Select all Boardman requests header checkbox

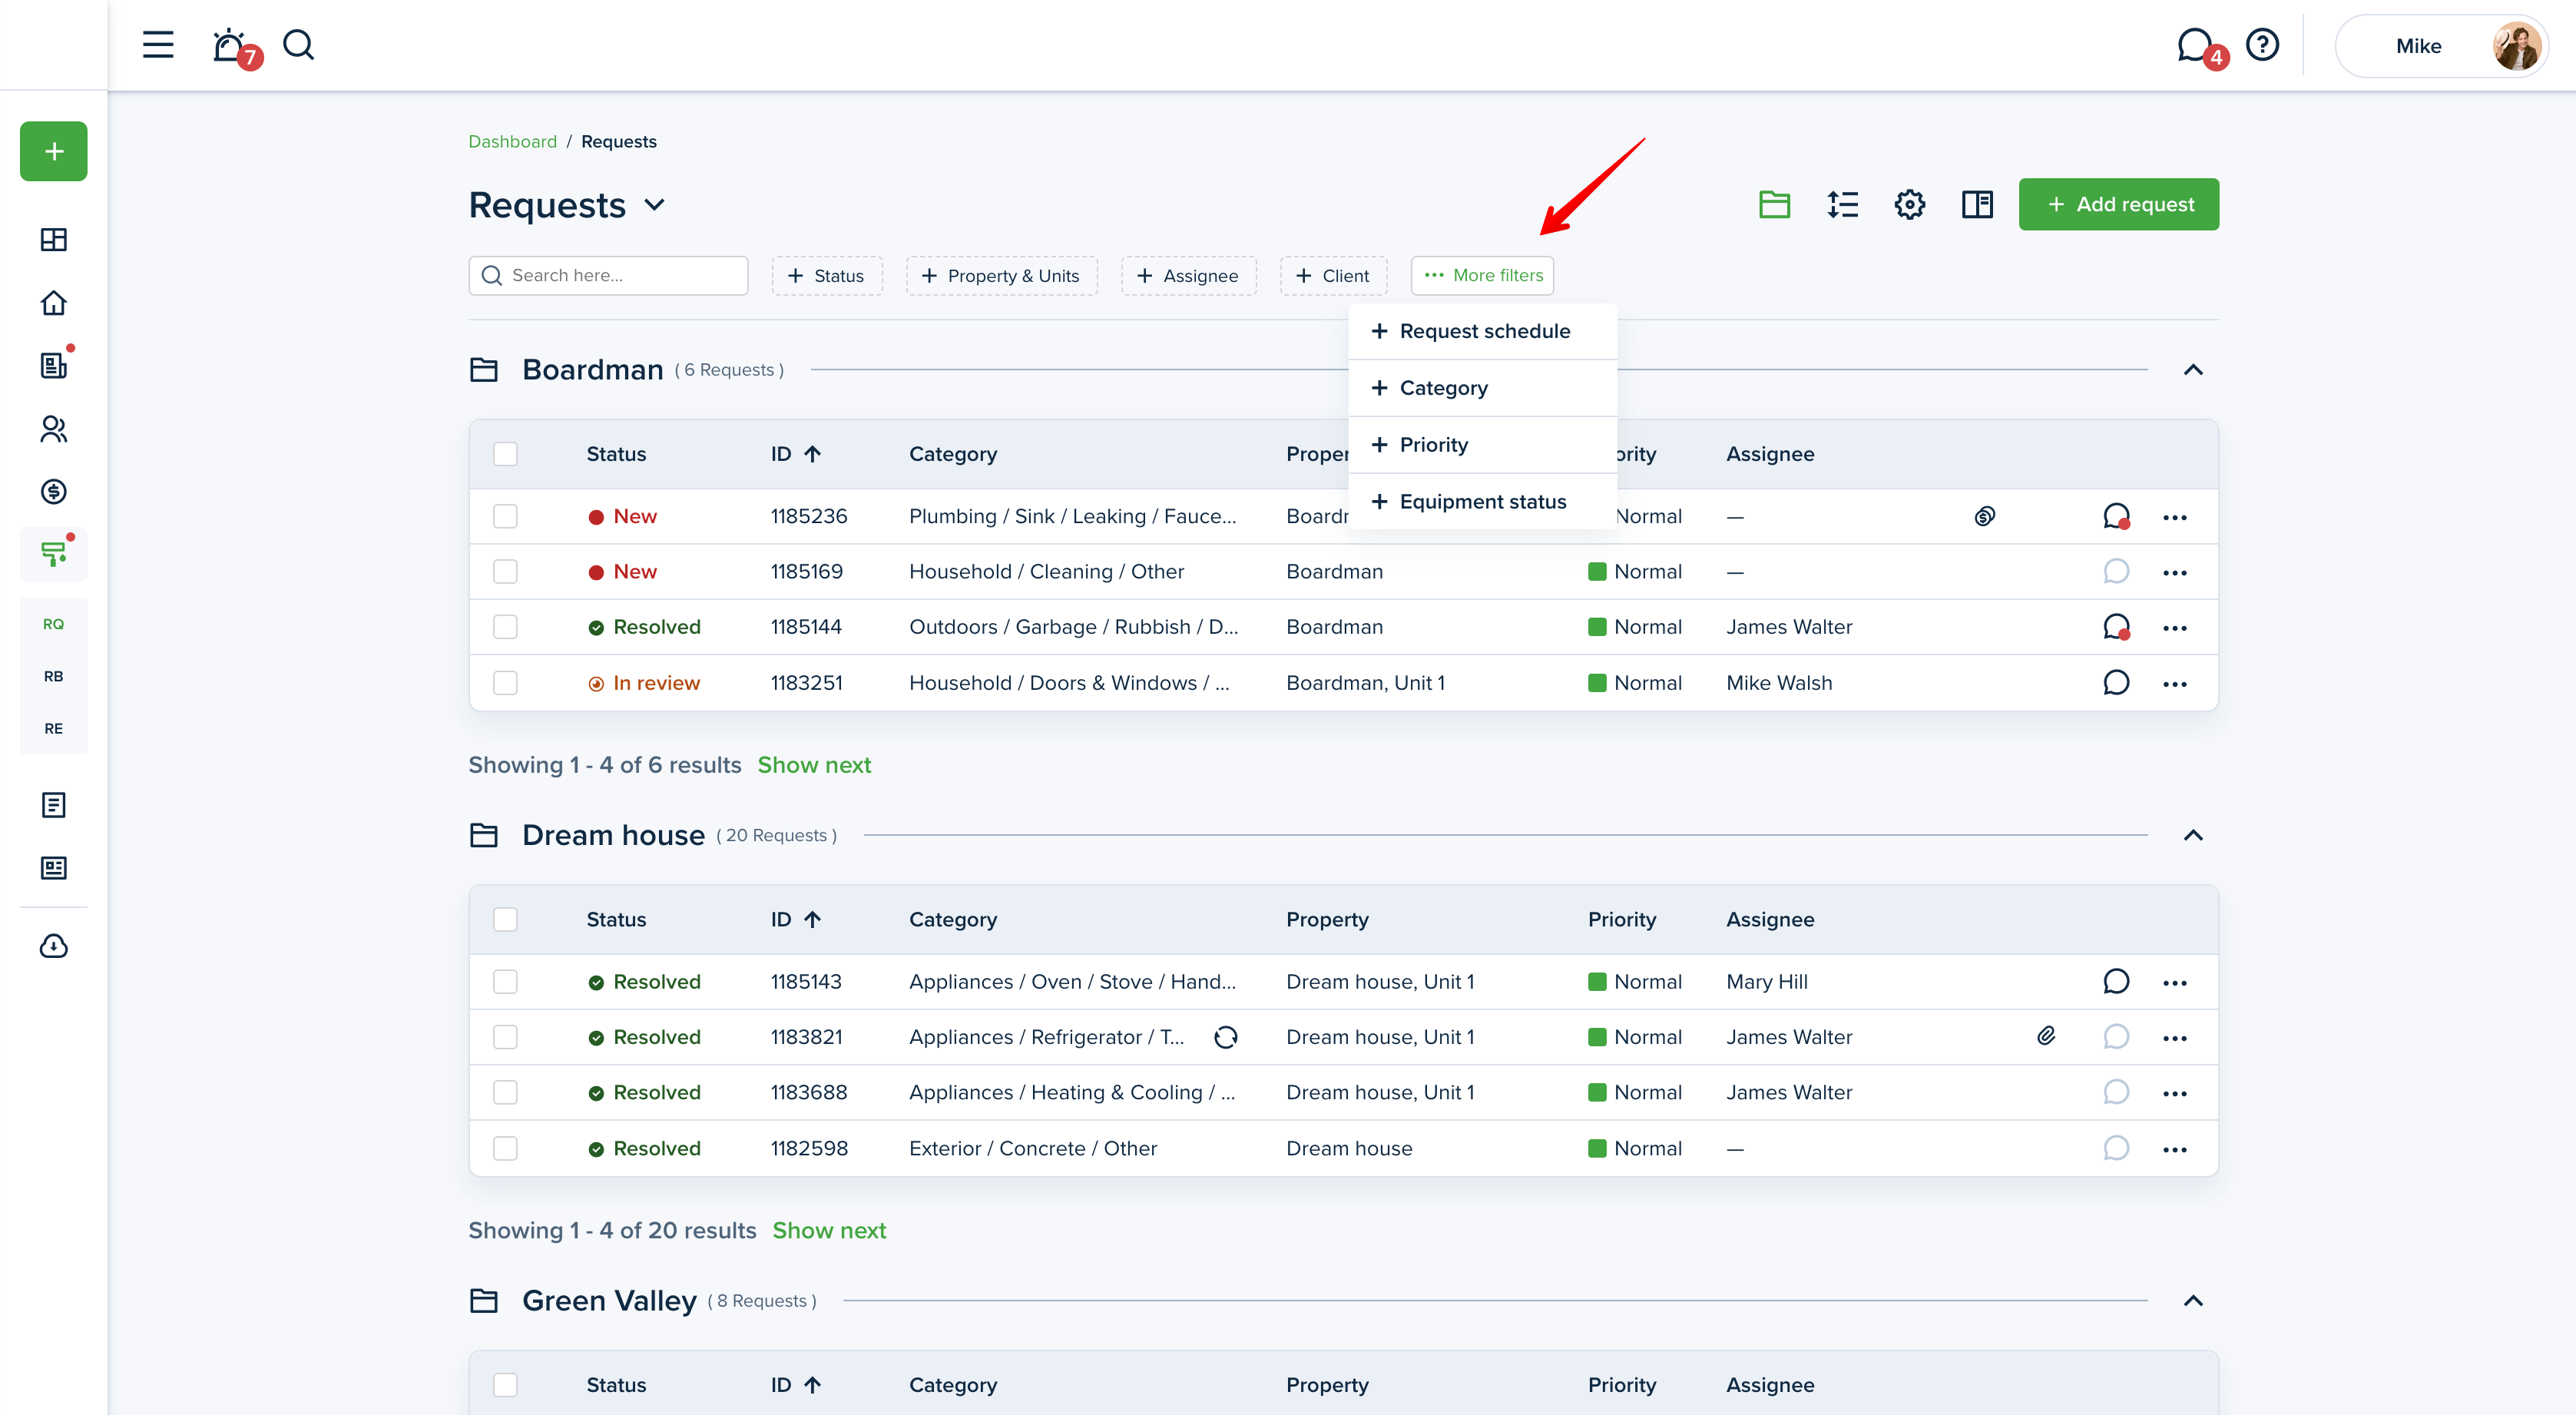click(505, 454)
